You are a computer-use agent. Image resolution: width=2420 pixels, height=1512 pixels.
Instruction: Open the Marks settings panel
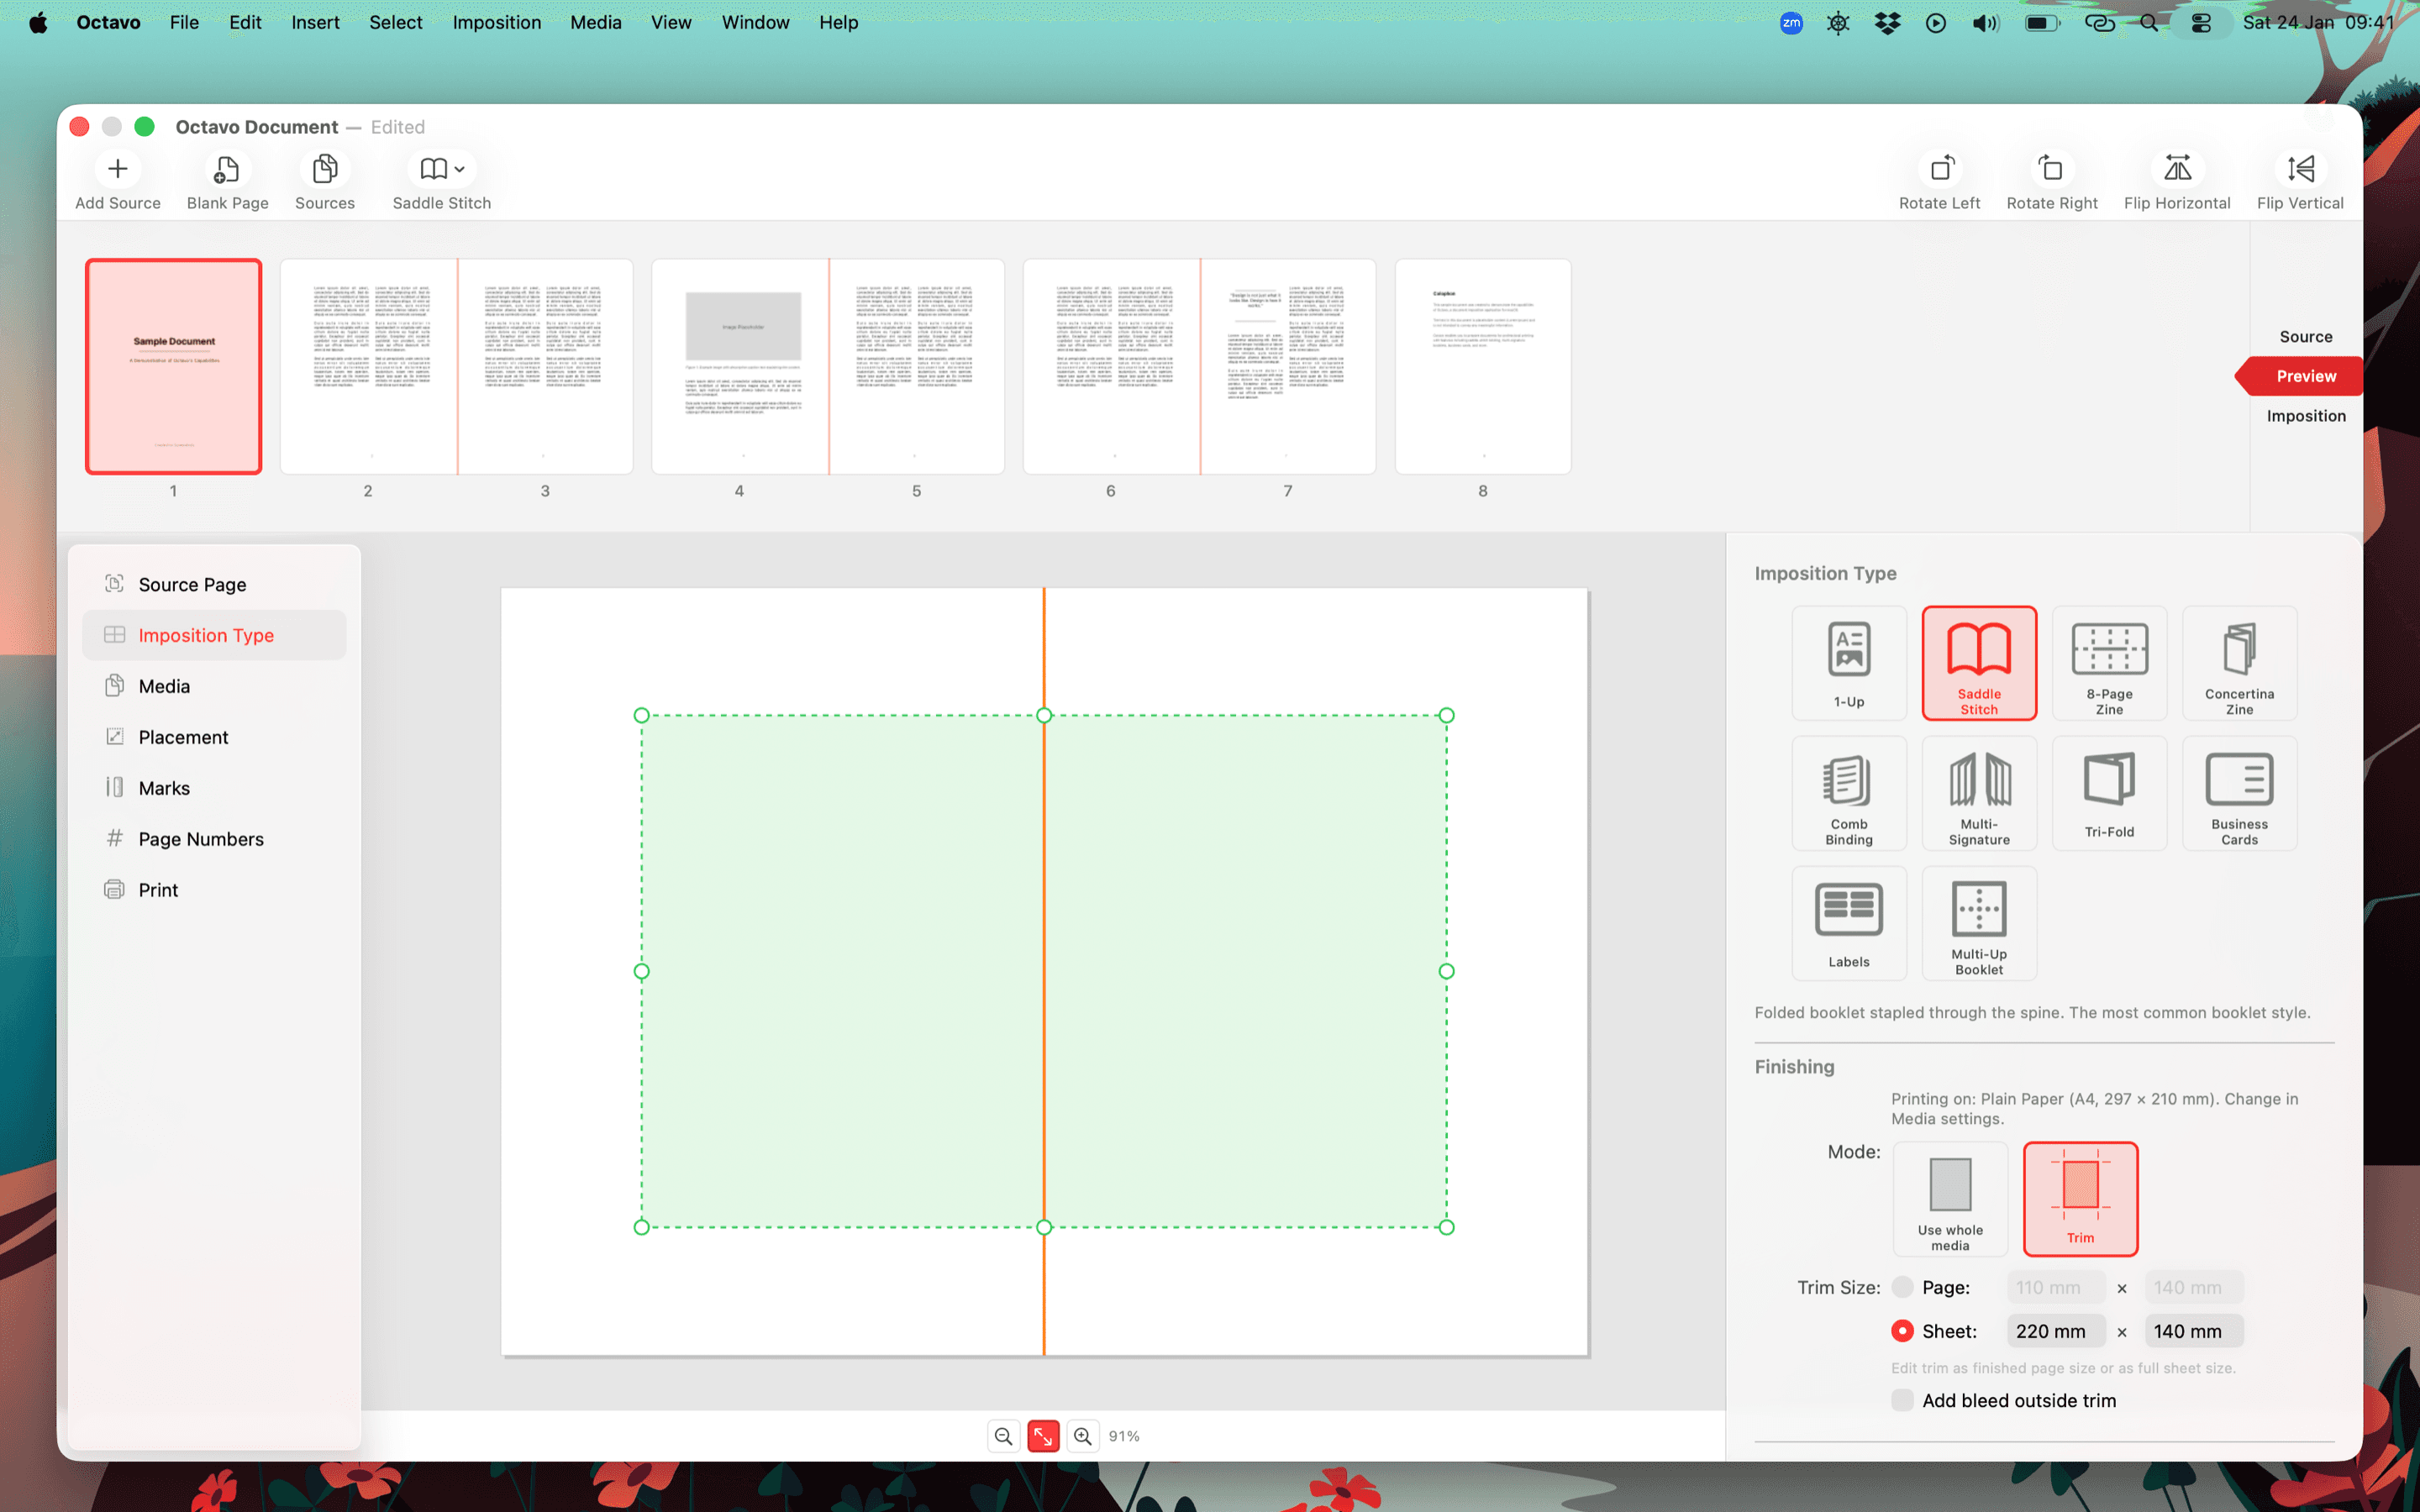pyautogui.click(x=164, y=788)
